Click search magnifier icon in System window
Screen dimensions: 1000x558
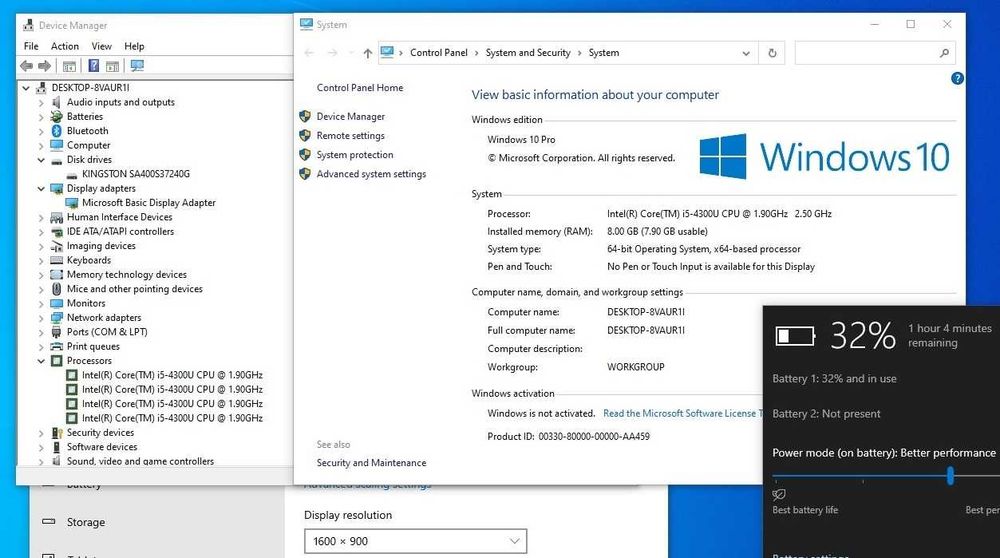(x=944, y=54)
